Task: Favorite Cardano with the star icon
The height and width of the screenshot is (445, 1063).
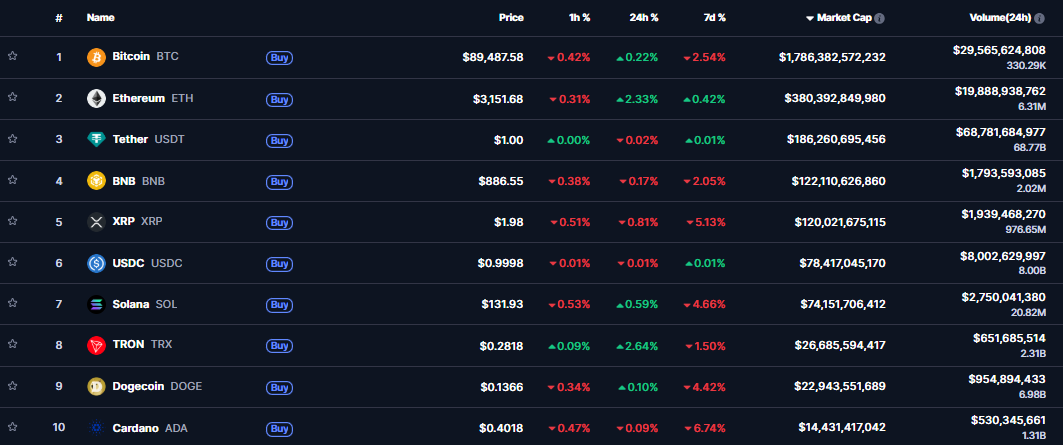Action: [x=12, y=427]
